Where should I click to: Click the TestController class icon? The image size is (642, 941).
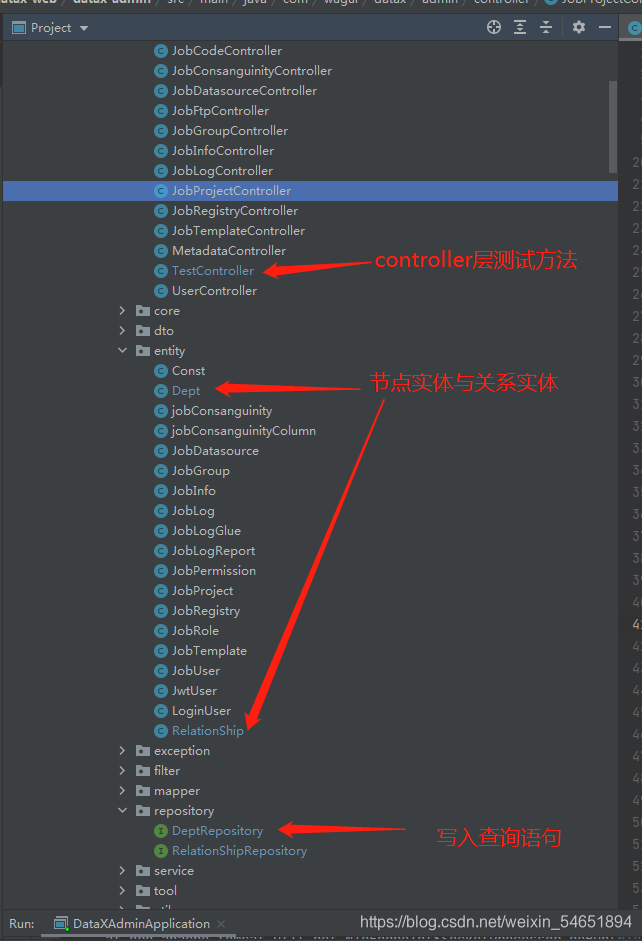(160, 271)
